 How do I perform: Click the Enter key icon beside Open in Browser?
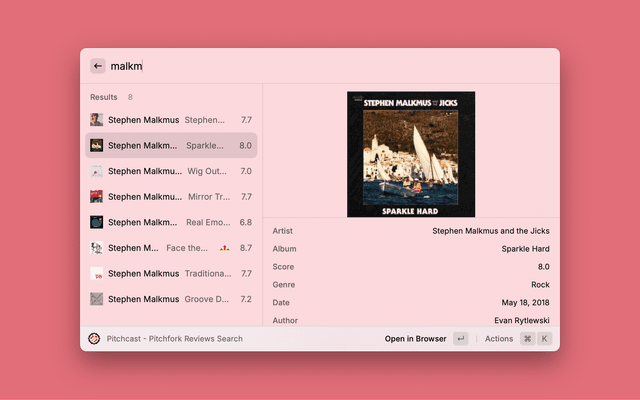pos(460,339)
